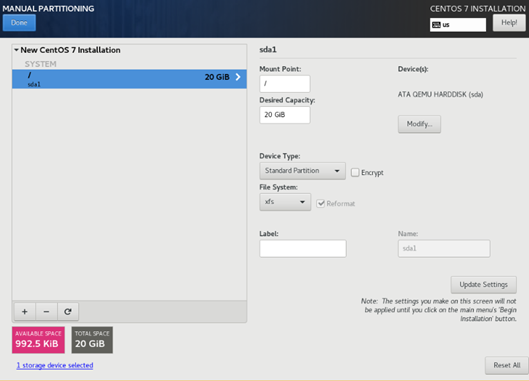
Task: Click the keyboard layout icon next to us
Action: tap(436, 25)
